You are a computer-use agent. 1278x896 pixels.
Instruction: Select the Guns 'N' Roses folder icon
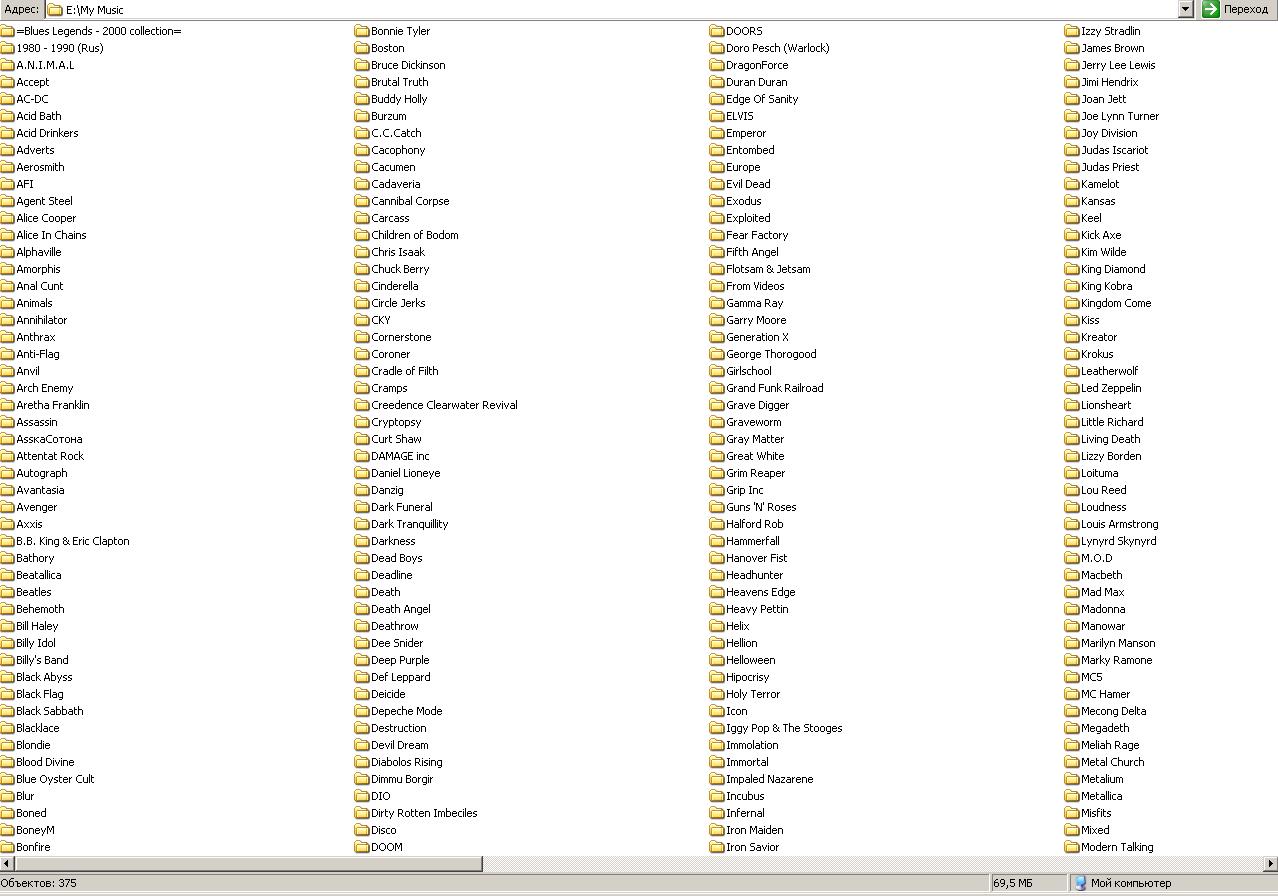tap(717, 507)
